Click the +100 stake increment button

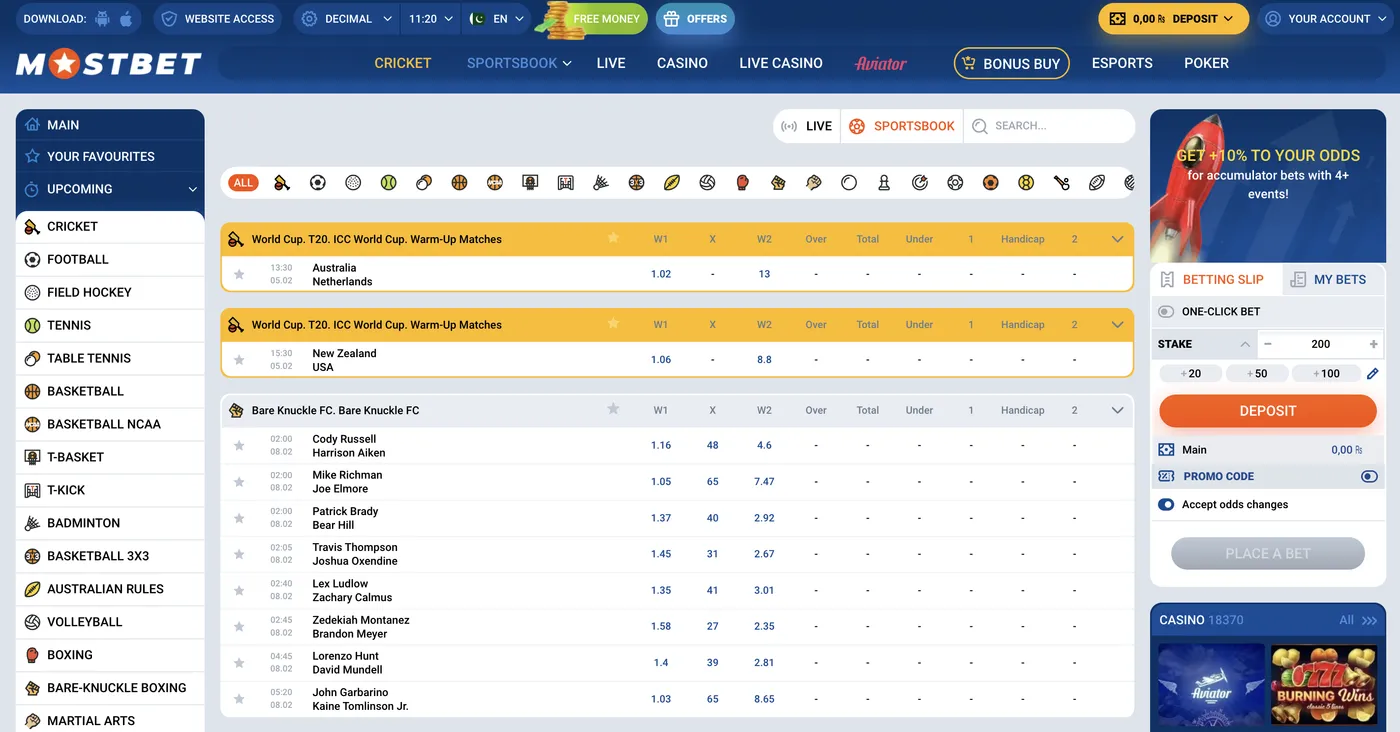tap(1326, 372)
